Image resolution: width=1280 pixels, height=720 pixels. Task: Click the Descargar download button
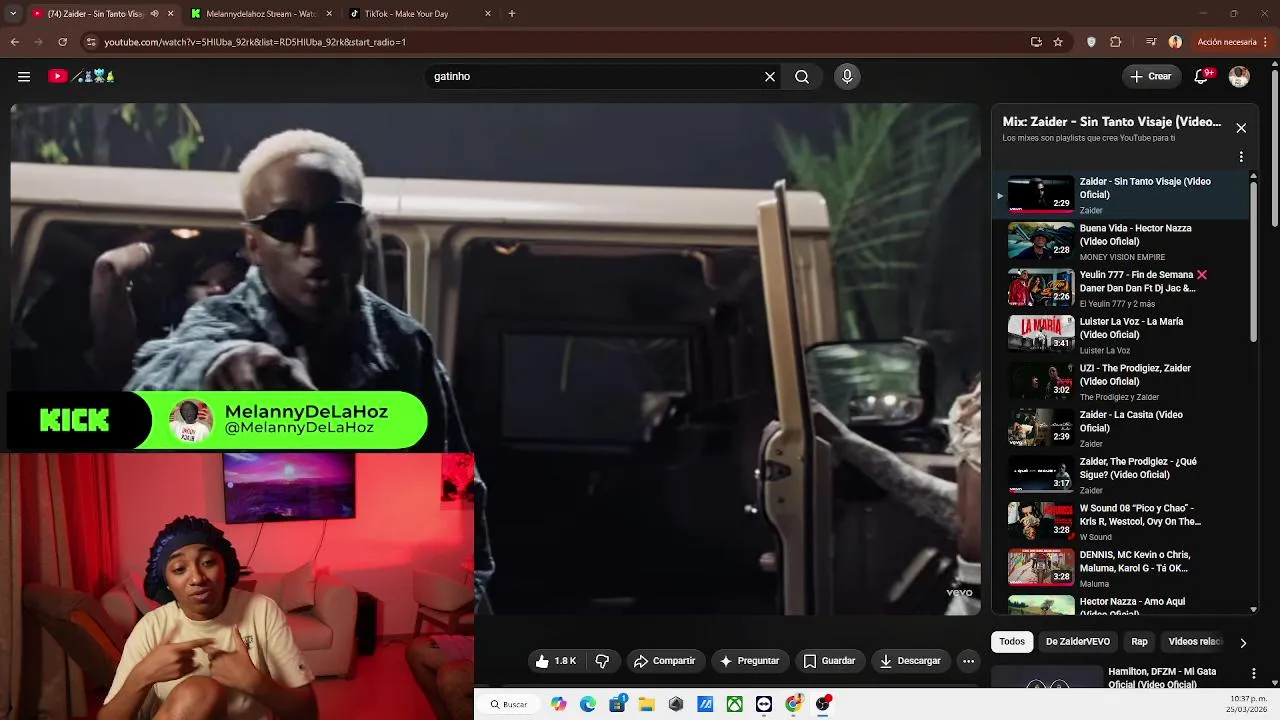click(x=910, y=661)
